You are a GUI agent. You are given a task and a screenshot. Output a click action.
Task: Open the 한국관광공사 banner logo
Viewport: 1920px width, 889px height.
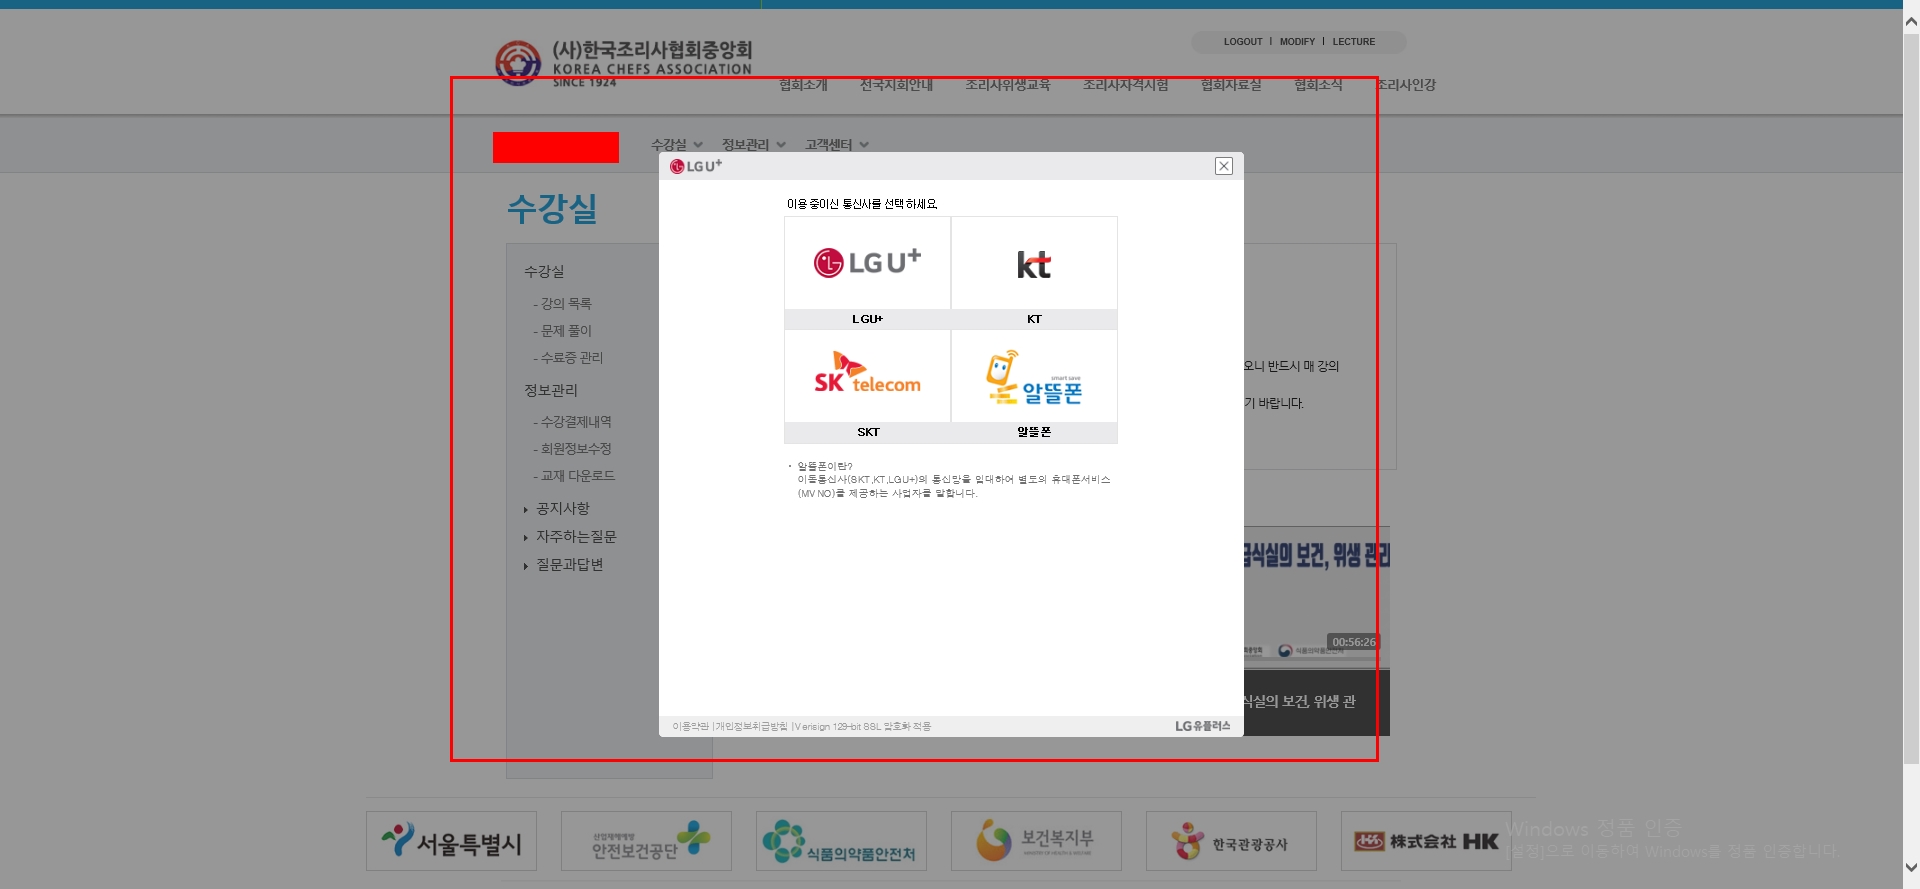pyautogui.click(x=1231, y=841)
